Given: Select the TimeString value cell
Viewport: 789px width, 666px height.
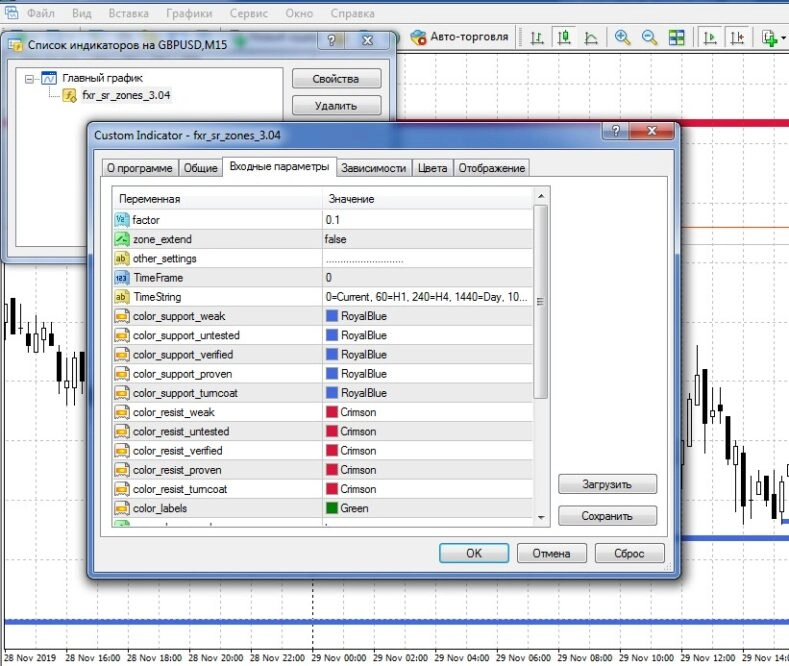Looking at the screenshot, I should coord(427,297).
